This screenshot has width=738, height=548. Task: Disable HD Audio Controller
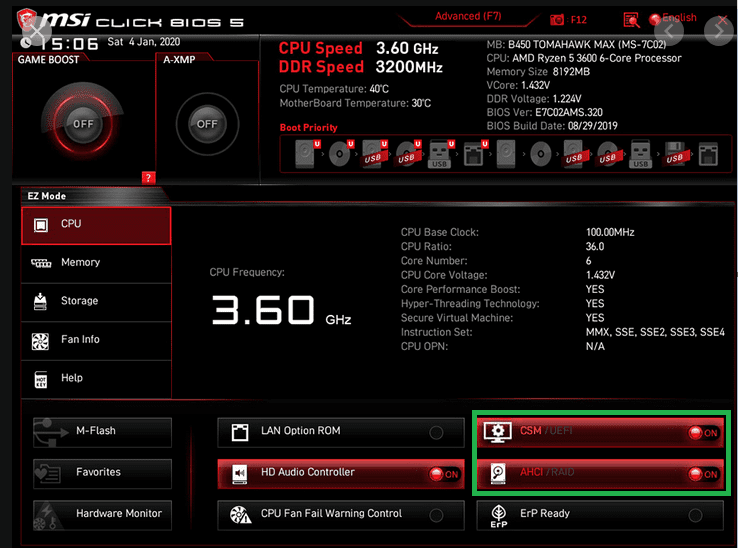[341, 474]
